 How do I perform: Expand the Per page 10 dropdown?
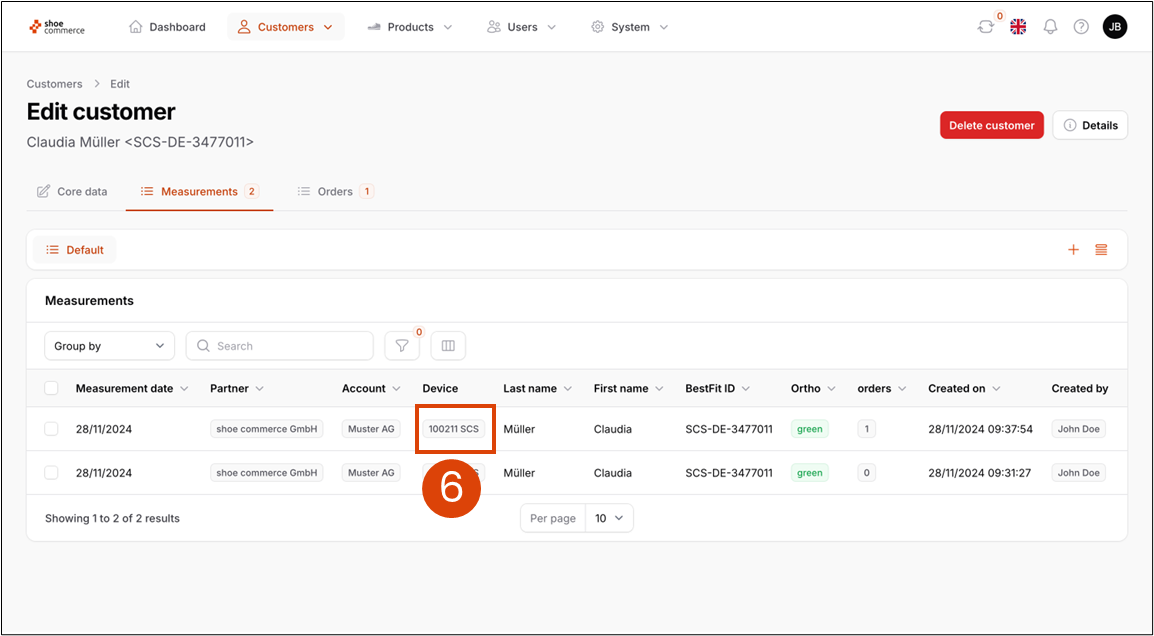[x=608, y=518]
